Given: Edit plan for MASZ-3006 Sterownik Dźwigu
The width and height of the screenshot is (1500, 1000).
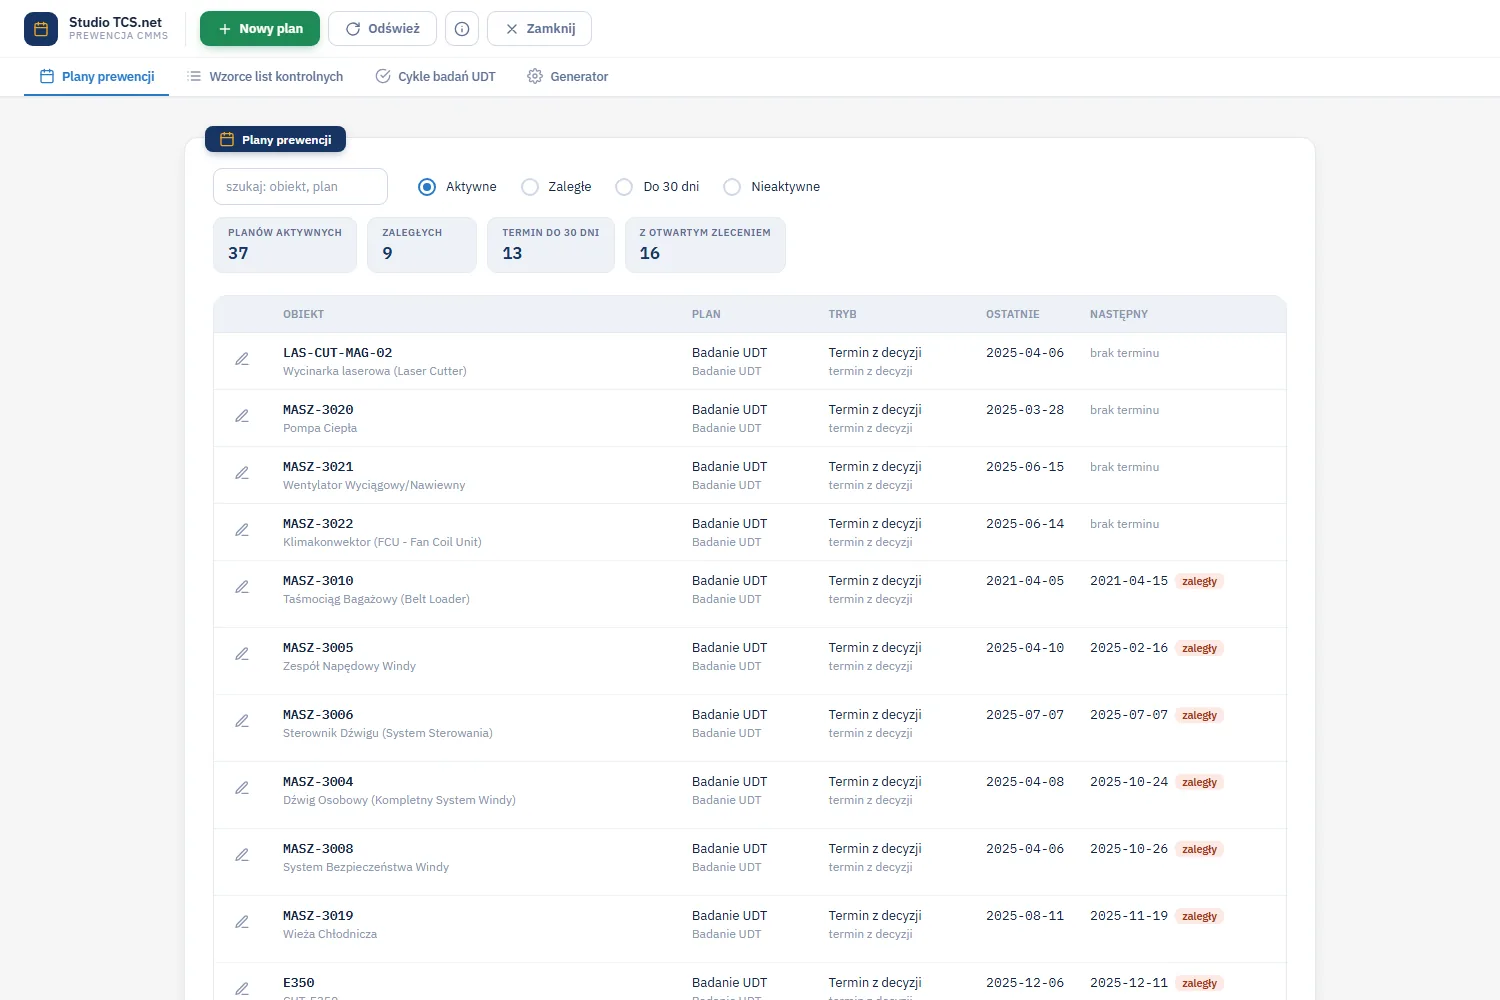Looking at the screenshot, I should (x=242, y=721).
